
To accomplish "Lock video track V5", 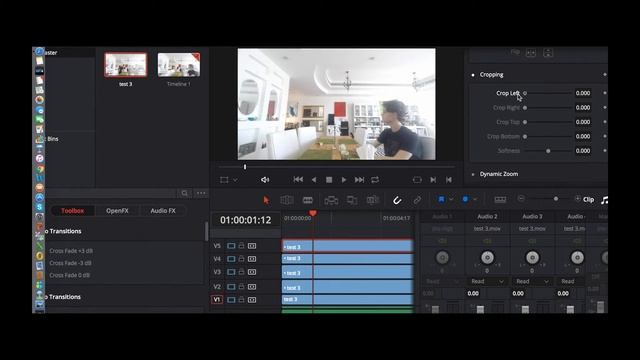I will (241, 245).
